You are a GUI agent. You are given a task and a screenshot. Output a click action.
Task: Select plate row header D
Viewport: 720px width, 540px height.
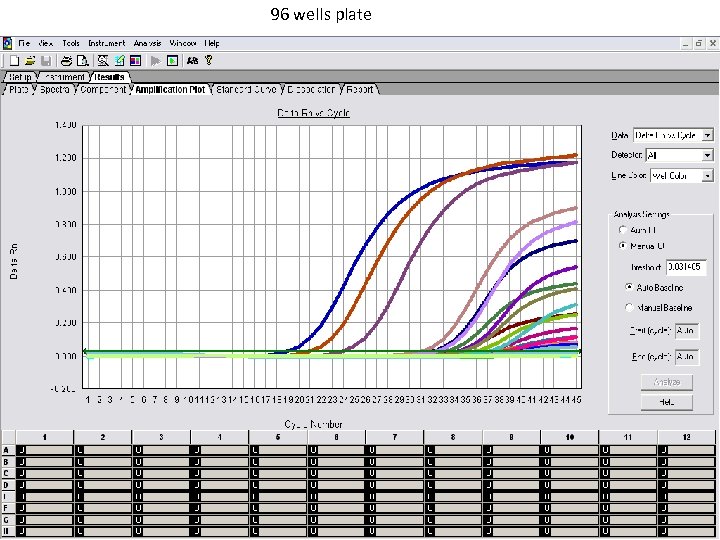(8, 485)
